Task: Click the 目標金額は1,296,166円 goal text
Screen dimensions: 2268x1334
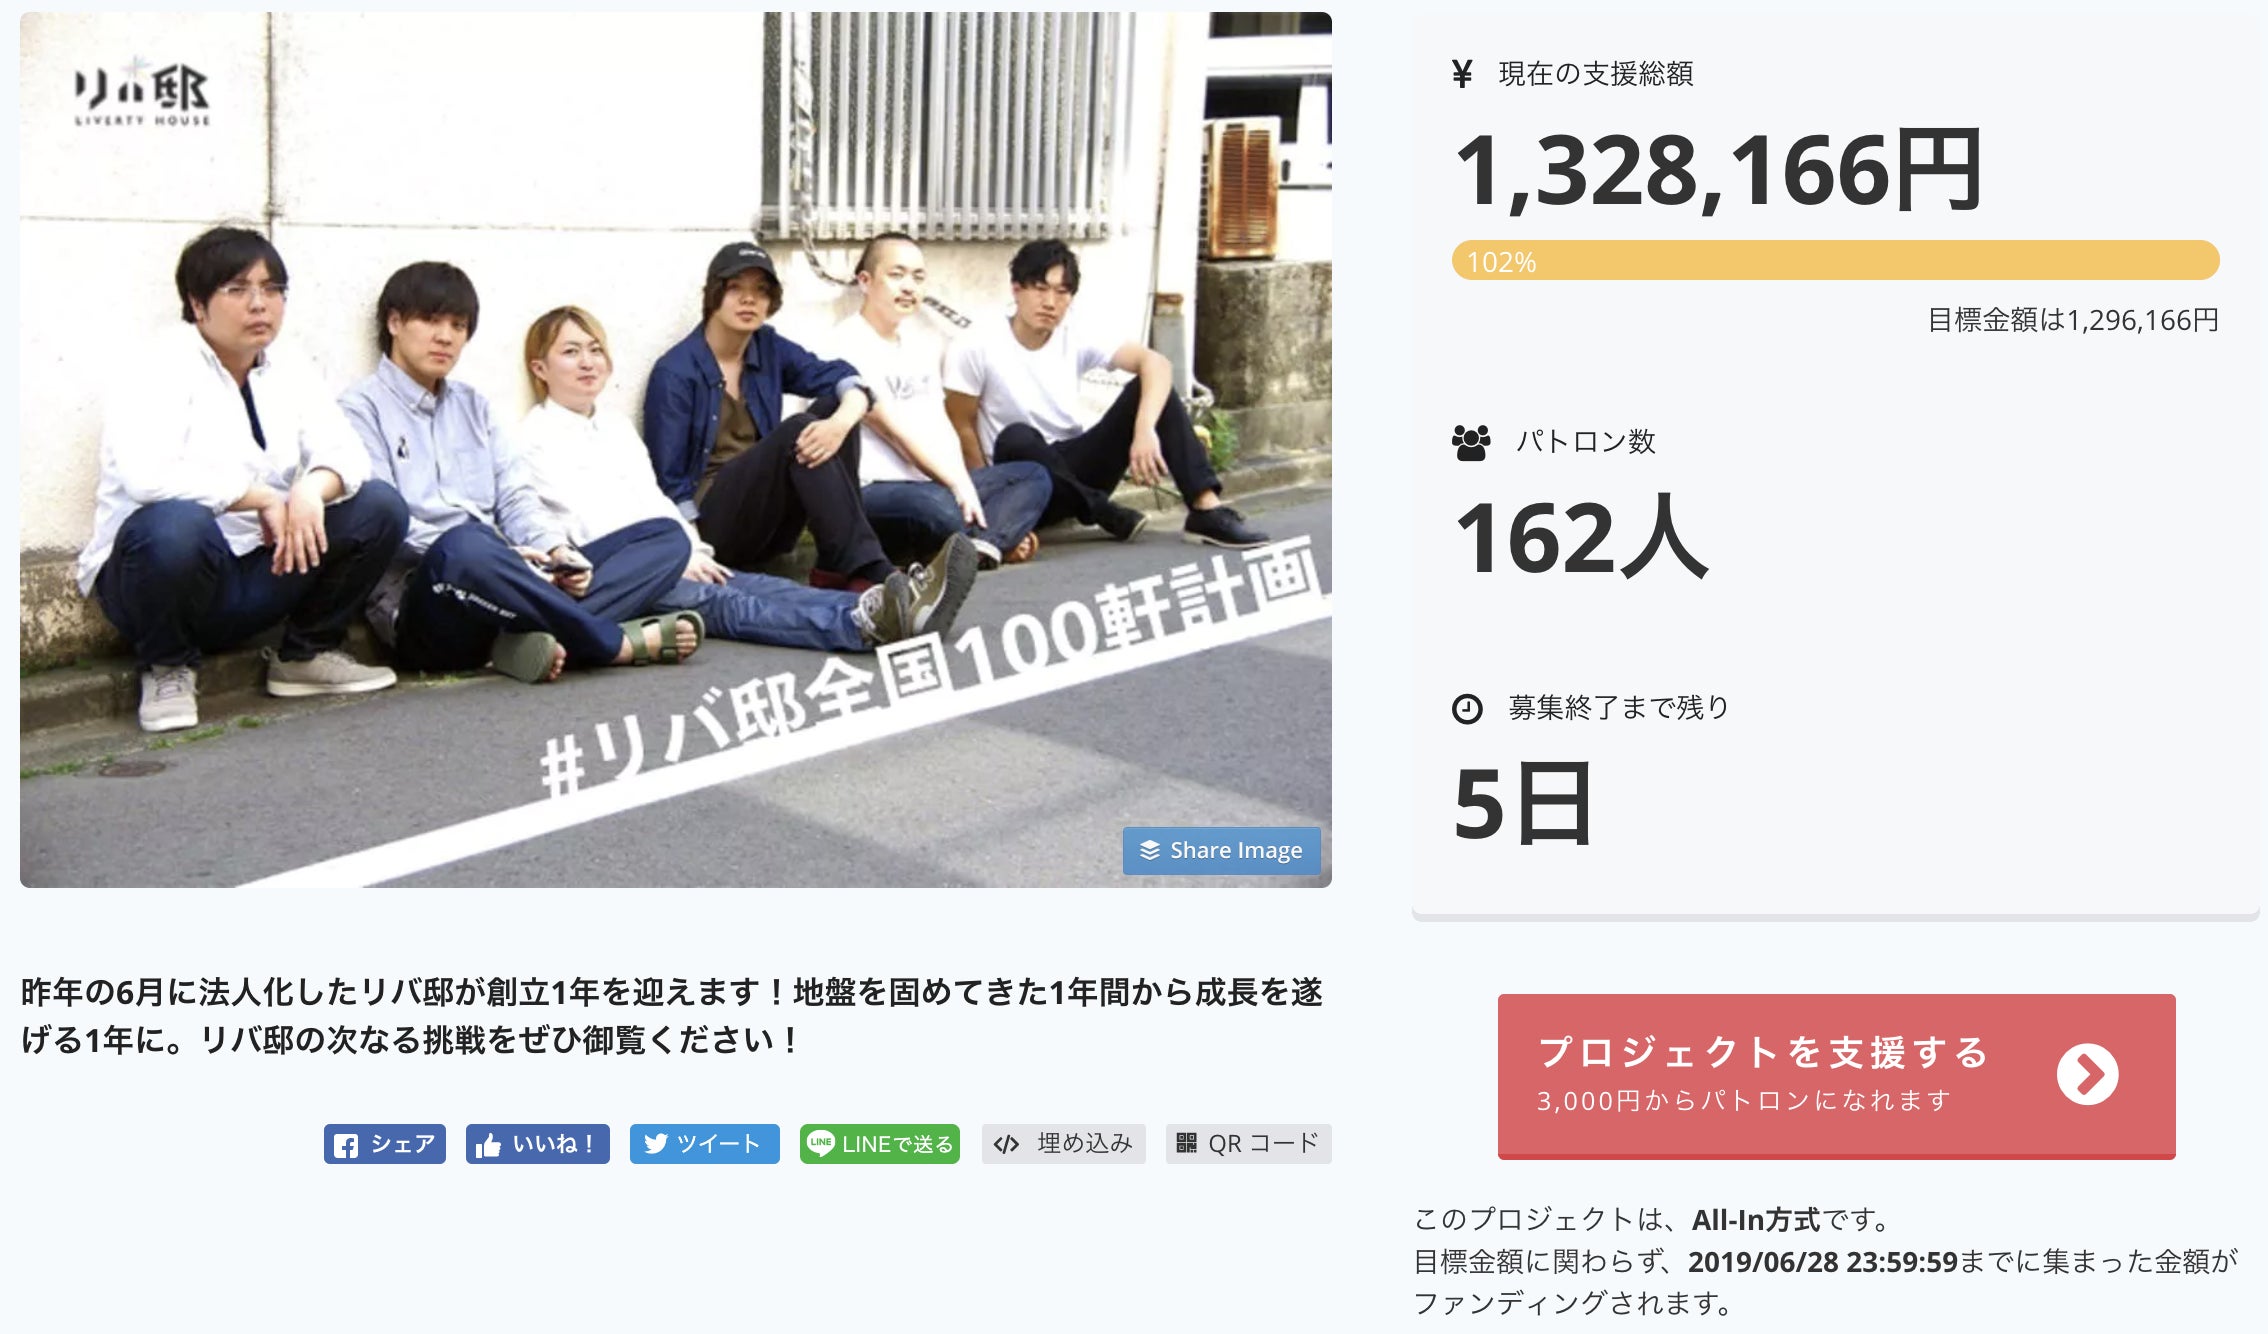Action: pos(2073,320)
